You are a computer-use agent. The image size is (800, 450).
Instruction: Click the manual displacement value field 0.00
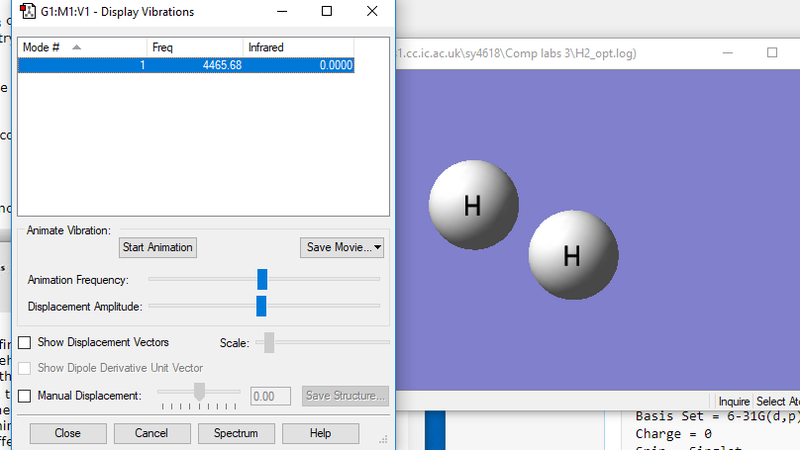[x=270, y=396]
